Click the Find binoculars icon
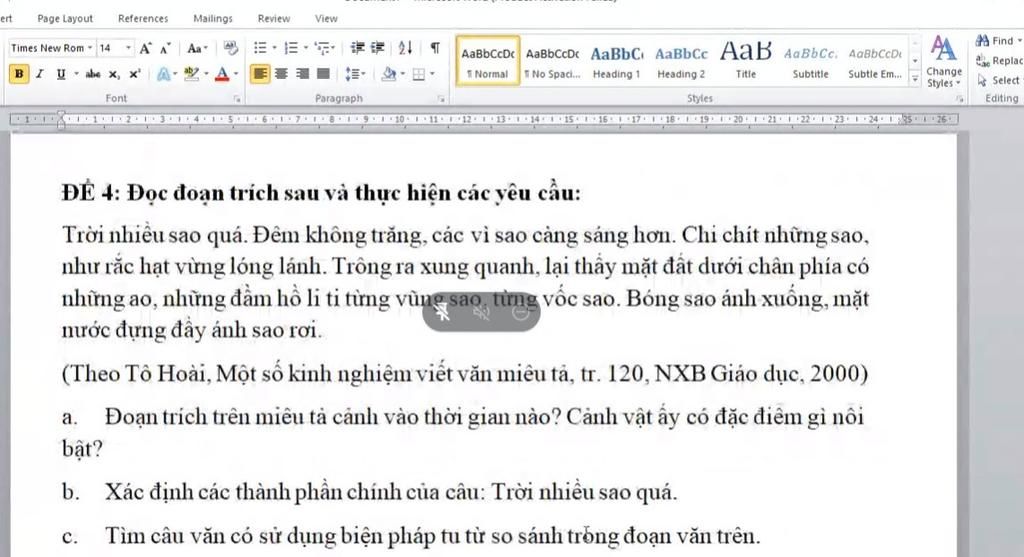The width and height of the screenshot is (1024, 557). click(x=982, y=41)
